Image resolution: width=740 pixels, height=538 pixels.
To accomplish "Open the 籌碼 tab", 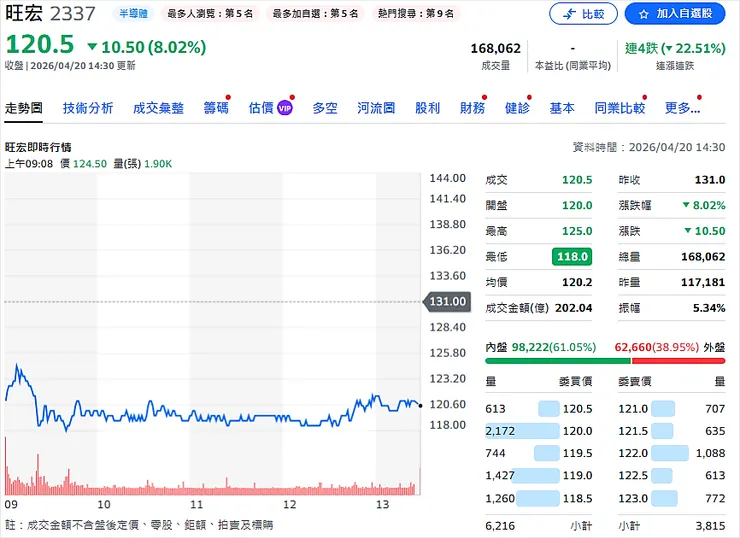I will coord(216,108).
